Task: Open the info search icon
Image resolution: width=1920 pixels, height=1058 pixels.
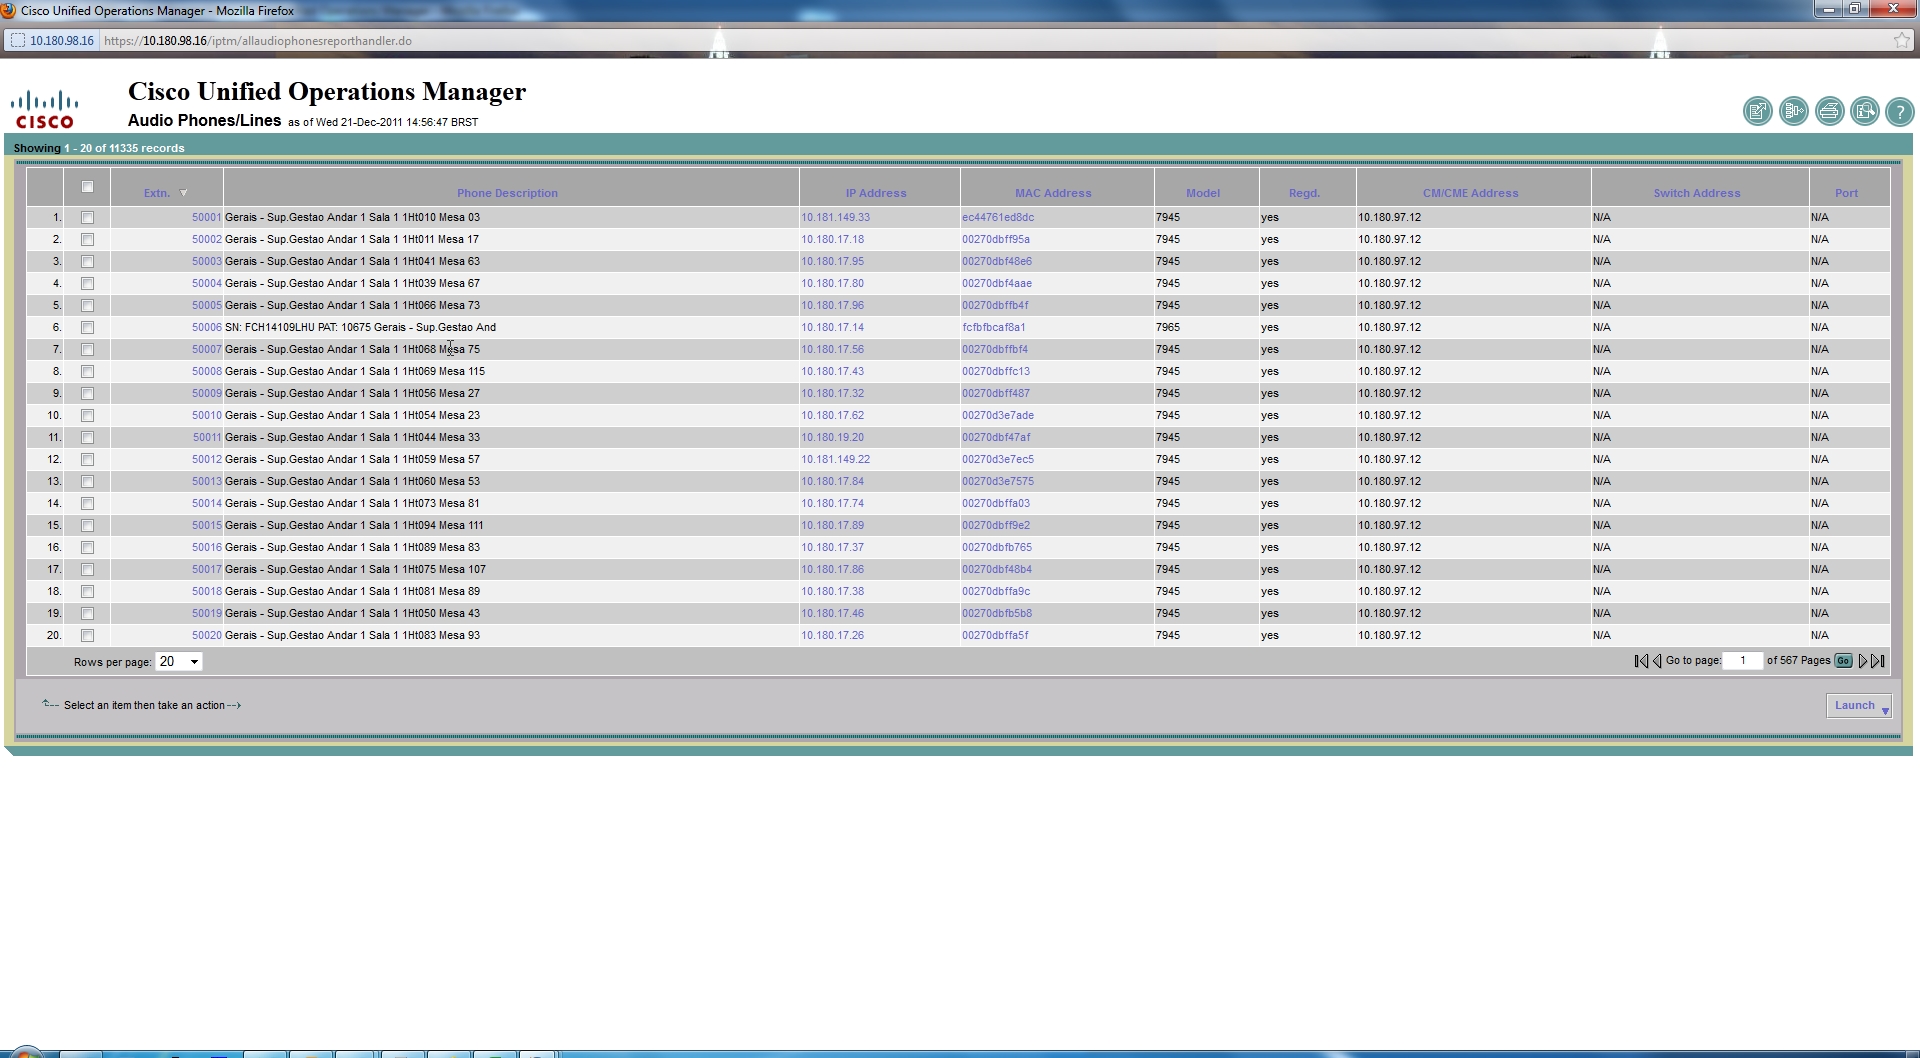Action: point(1865,111)
